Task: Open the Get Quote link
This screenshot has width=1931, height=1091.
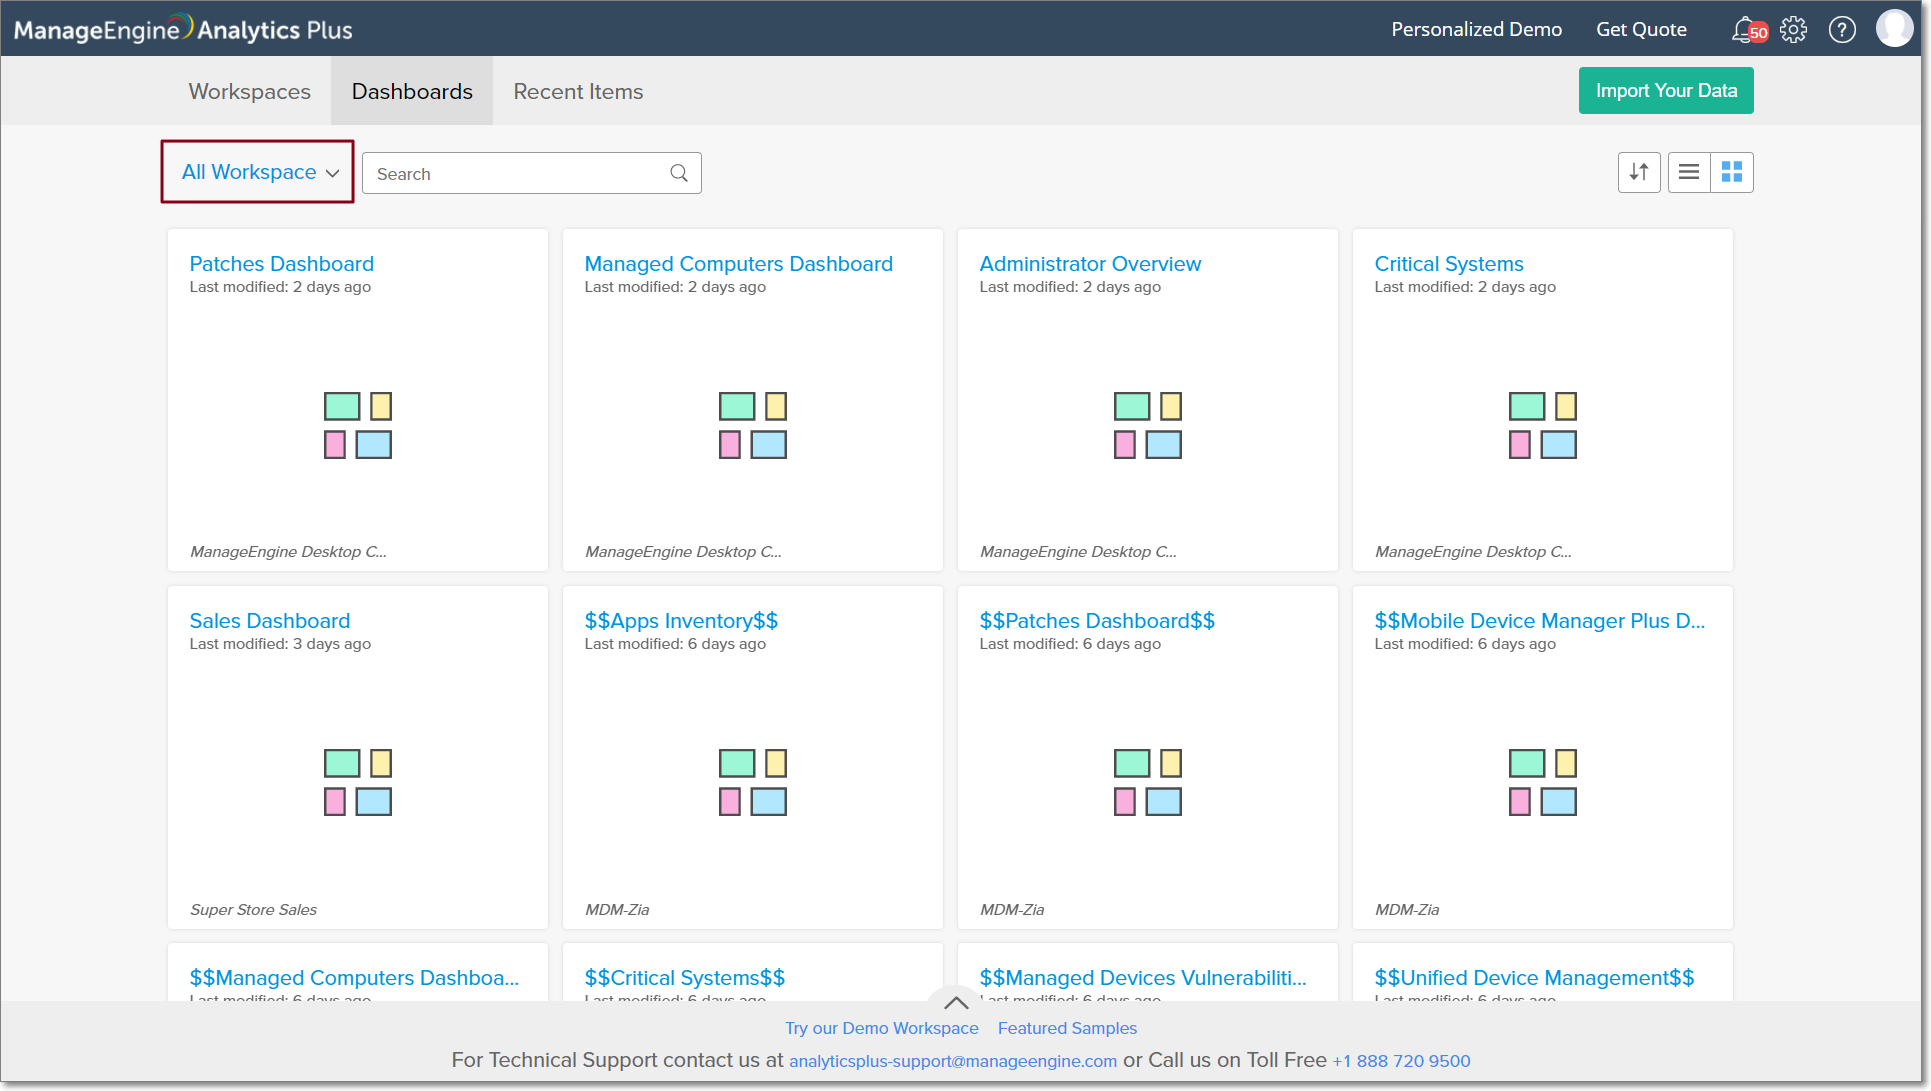Action: coord(1641,30)
